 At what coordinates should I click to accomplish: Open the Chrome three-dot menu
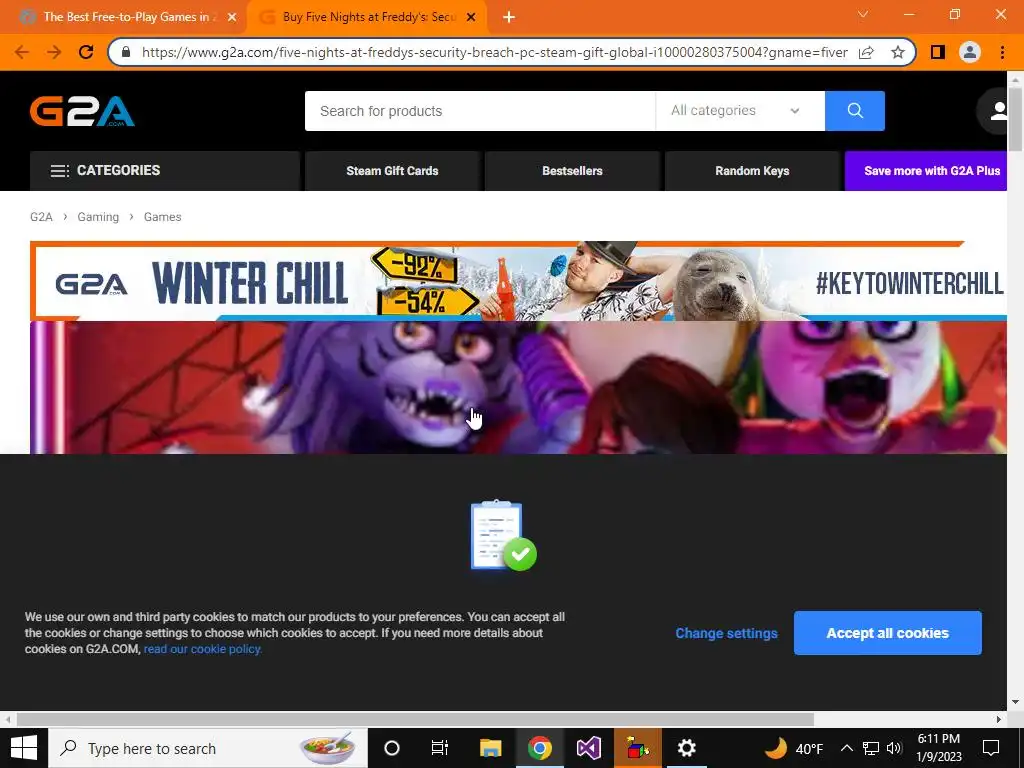pos(1002,52)
